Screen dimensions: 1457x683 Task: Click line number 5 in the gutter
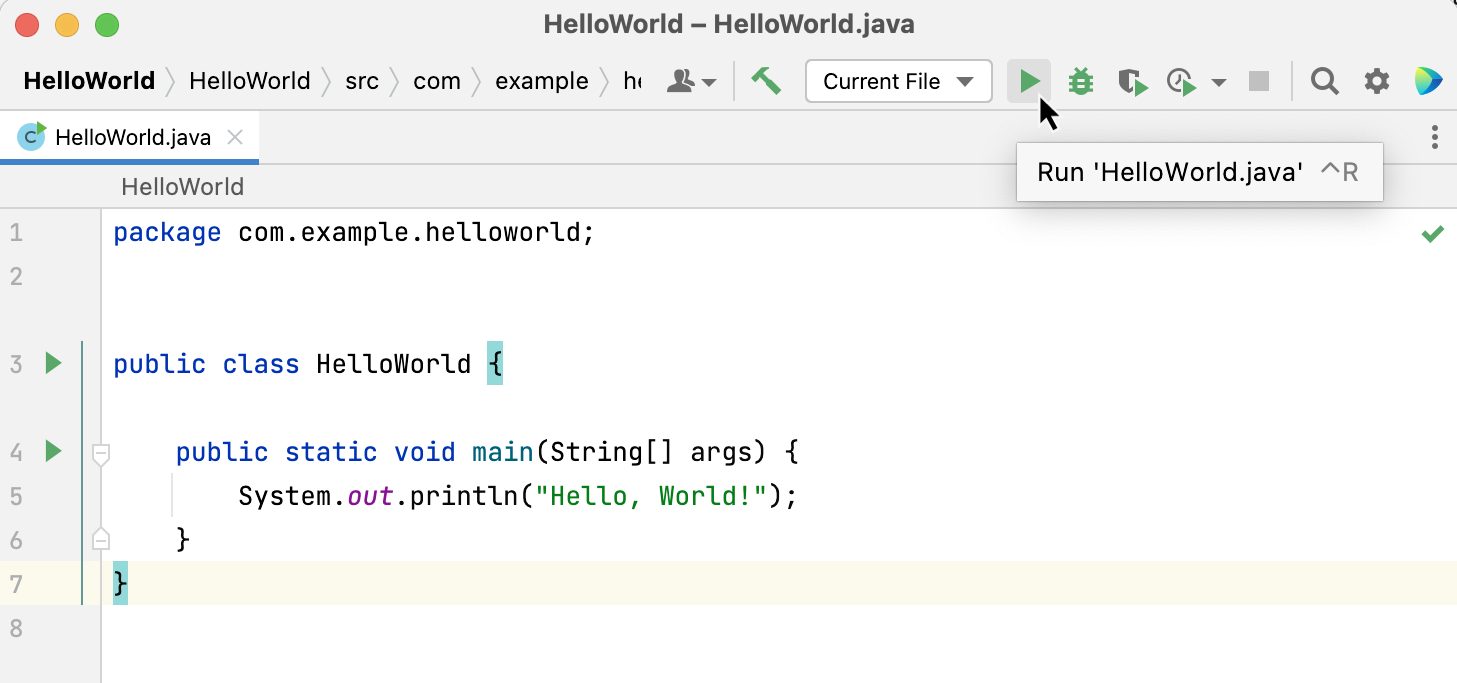coord(16,496)
